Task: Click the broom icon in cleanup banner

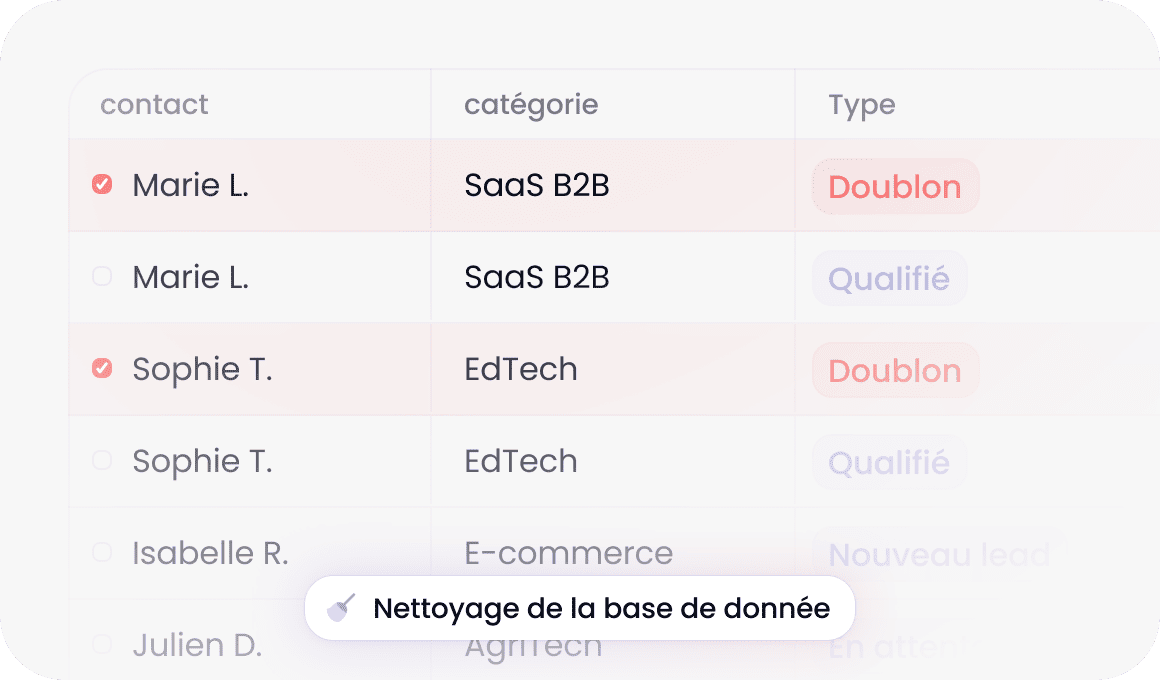Action: click(x=341, y=608)
